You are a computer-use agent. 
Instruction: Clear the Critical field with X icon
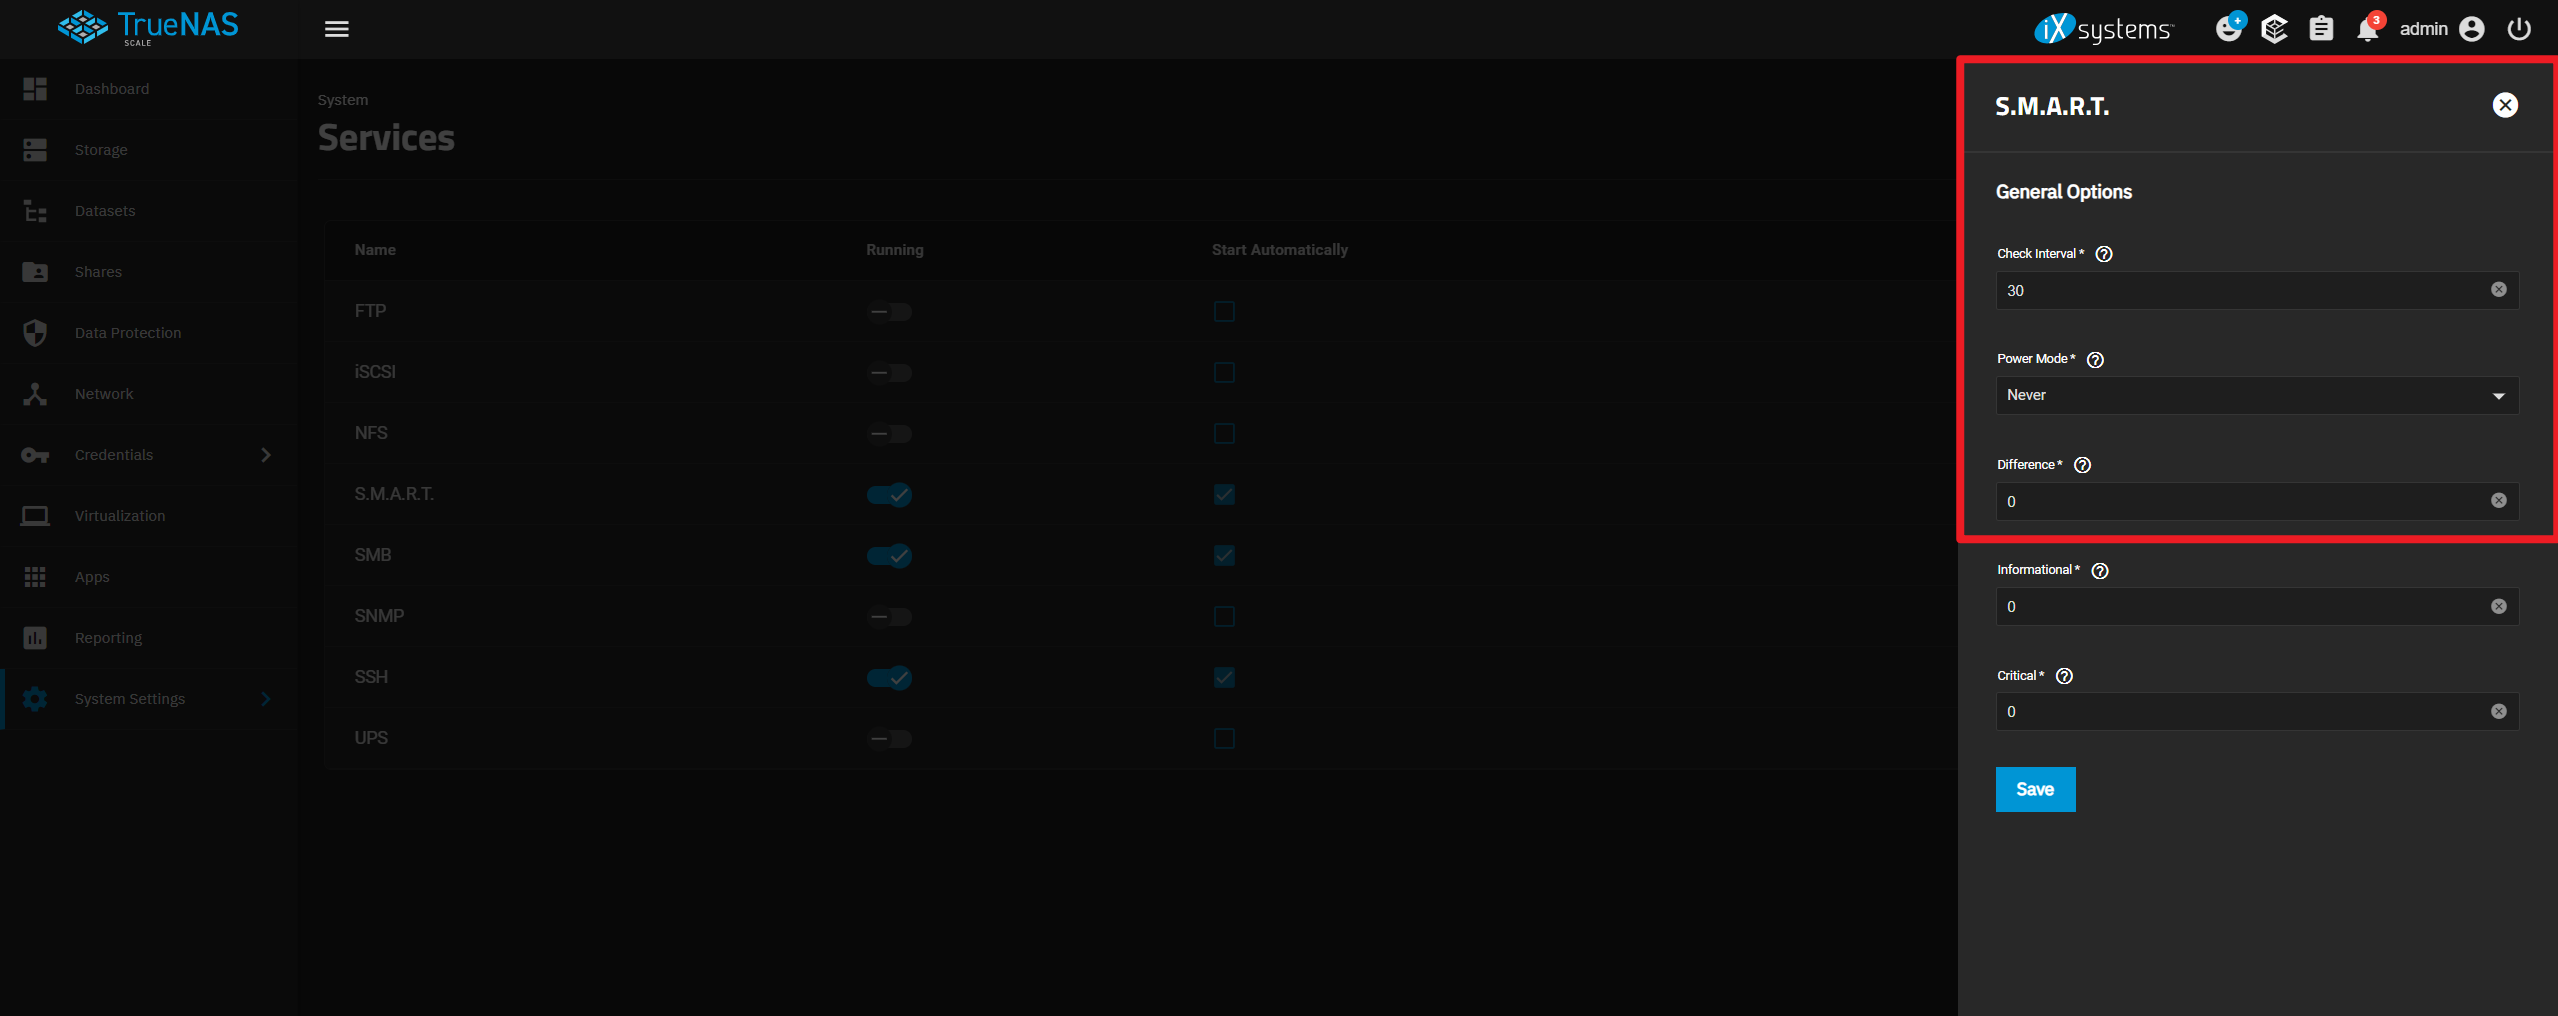[2498, 712]
